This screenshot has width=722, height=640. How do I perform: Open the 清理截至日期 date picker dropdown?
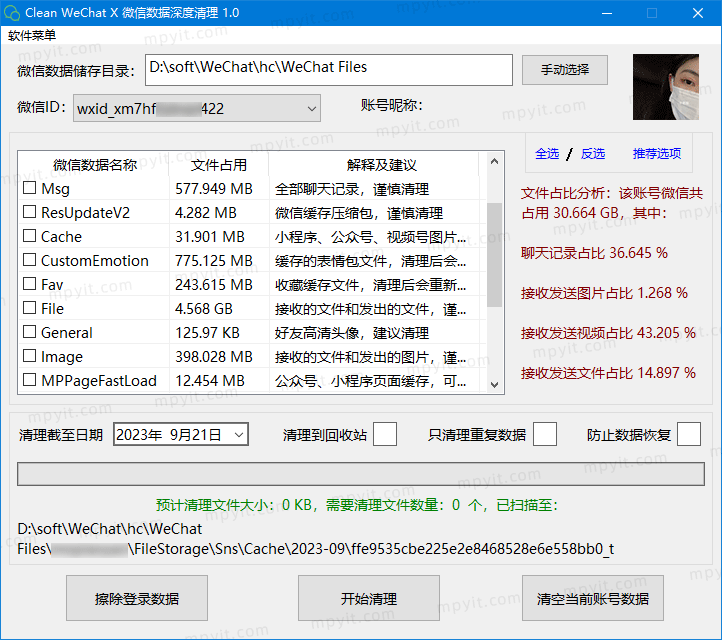tap(239, 435)
